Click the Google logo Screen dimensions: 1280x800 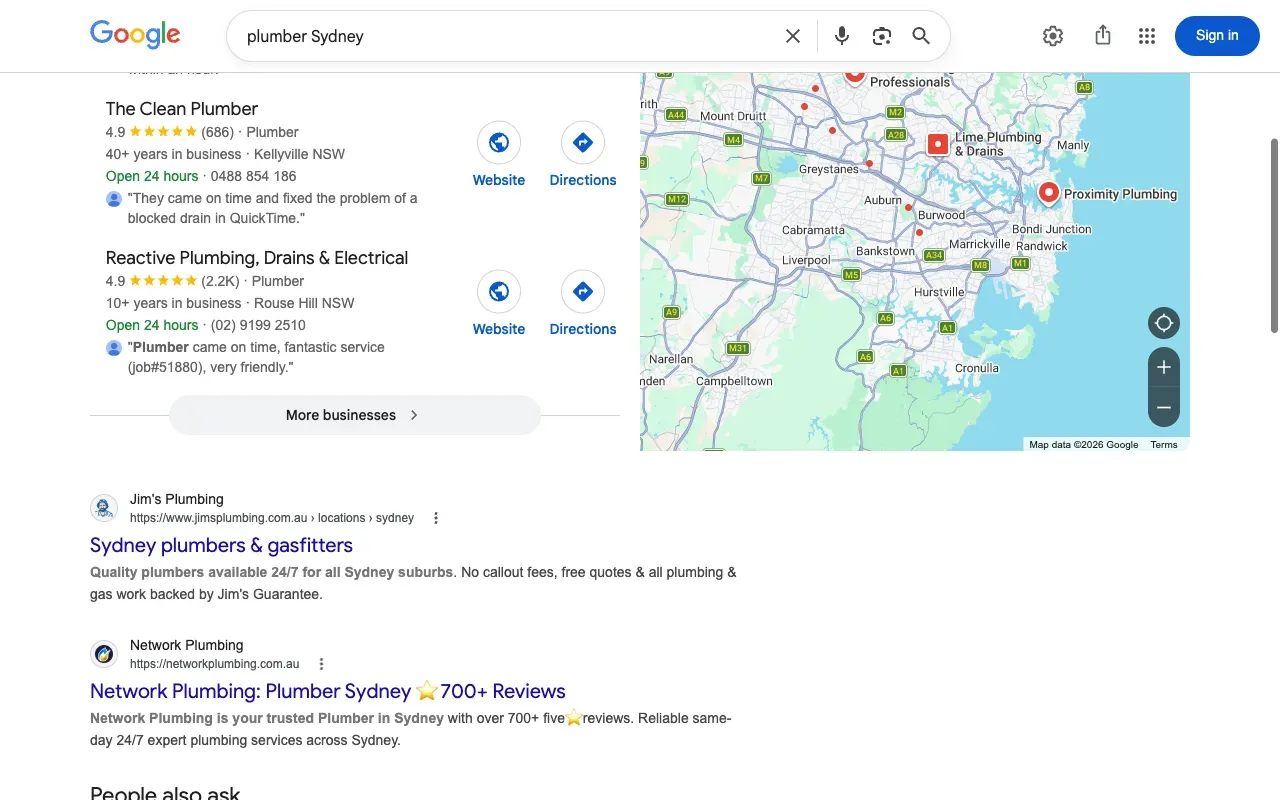135,34
